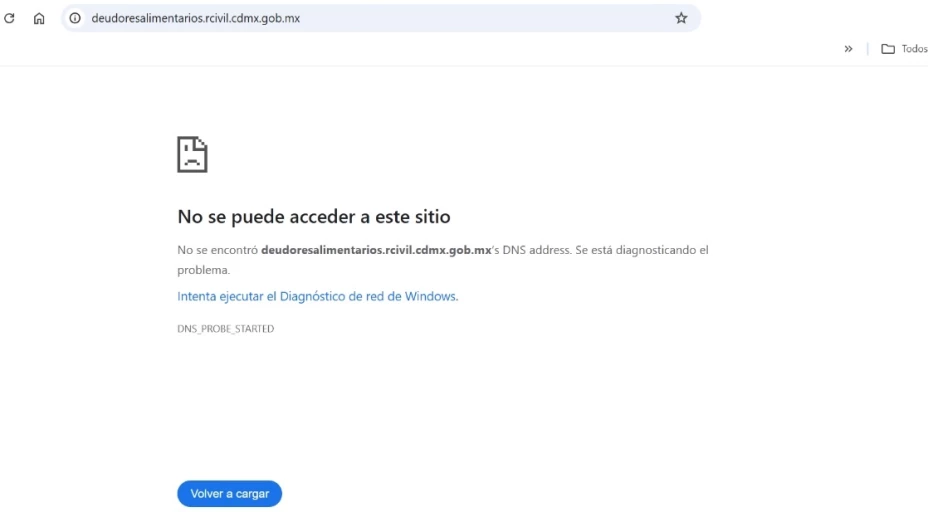Expand hidden bookmarks with the double chevron
This screenshot has height=522, width=928.
tap(848, 49)
